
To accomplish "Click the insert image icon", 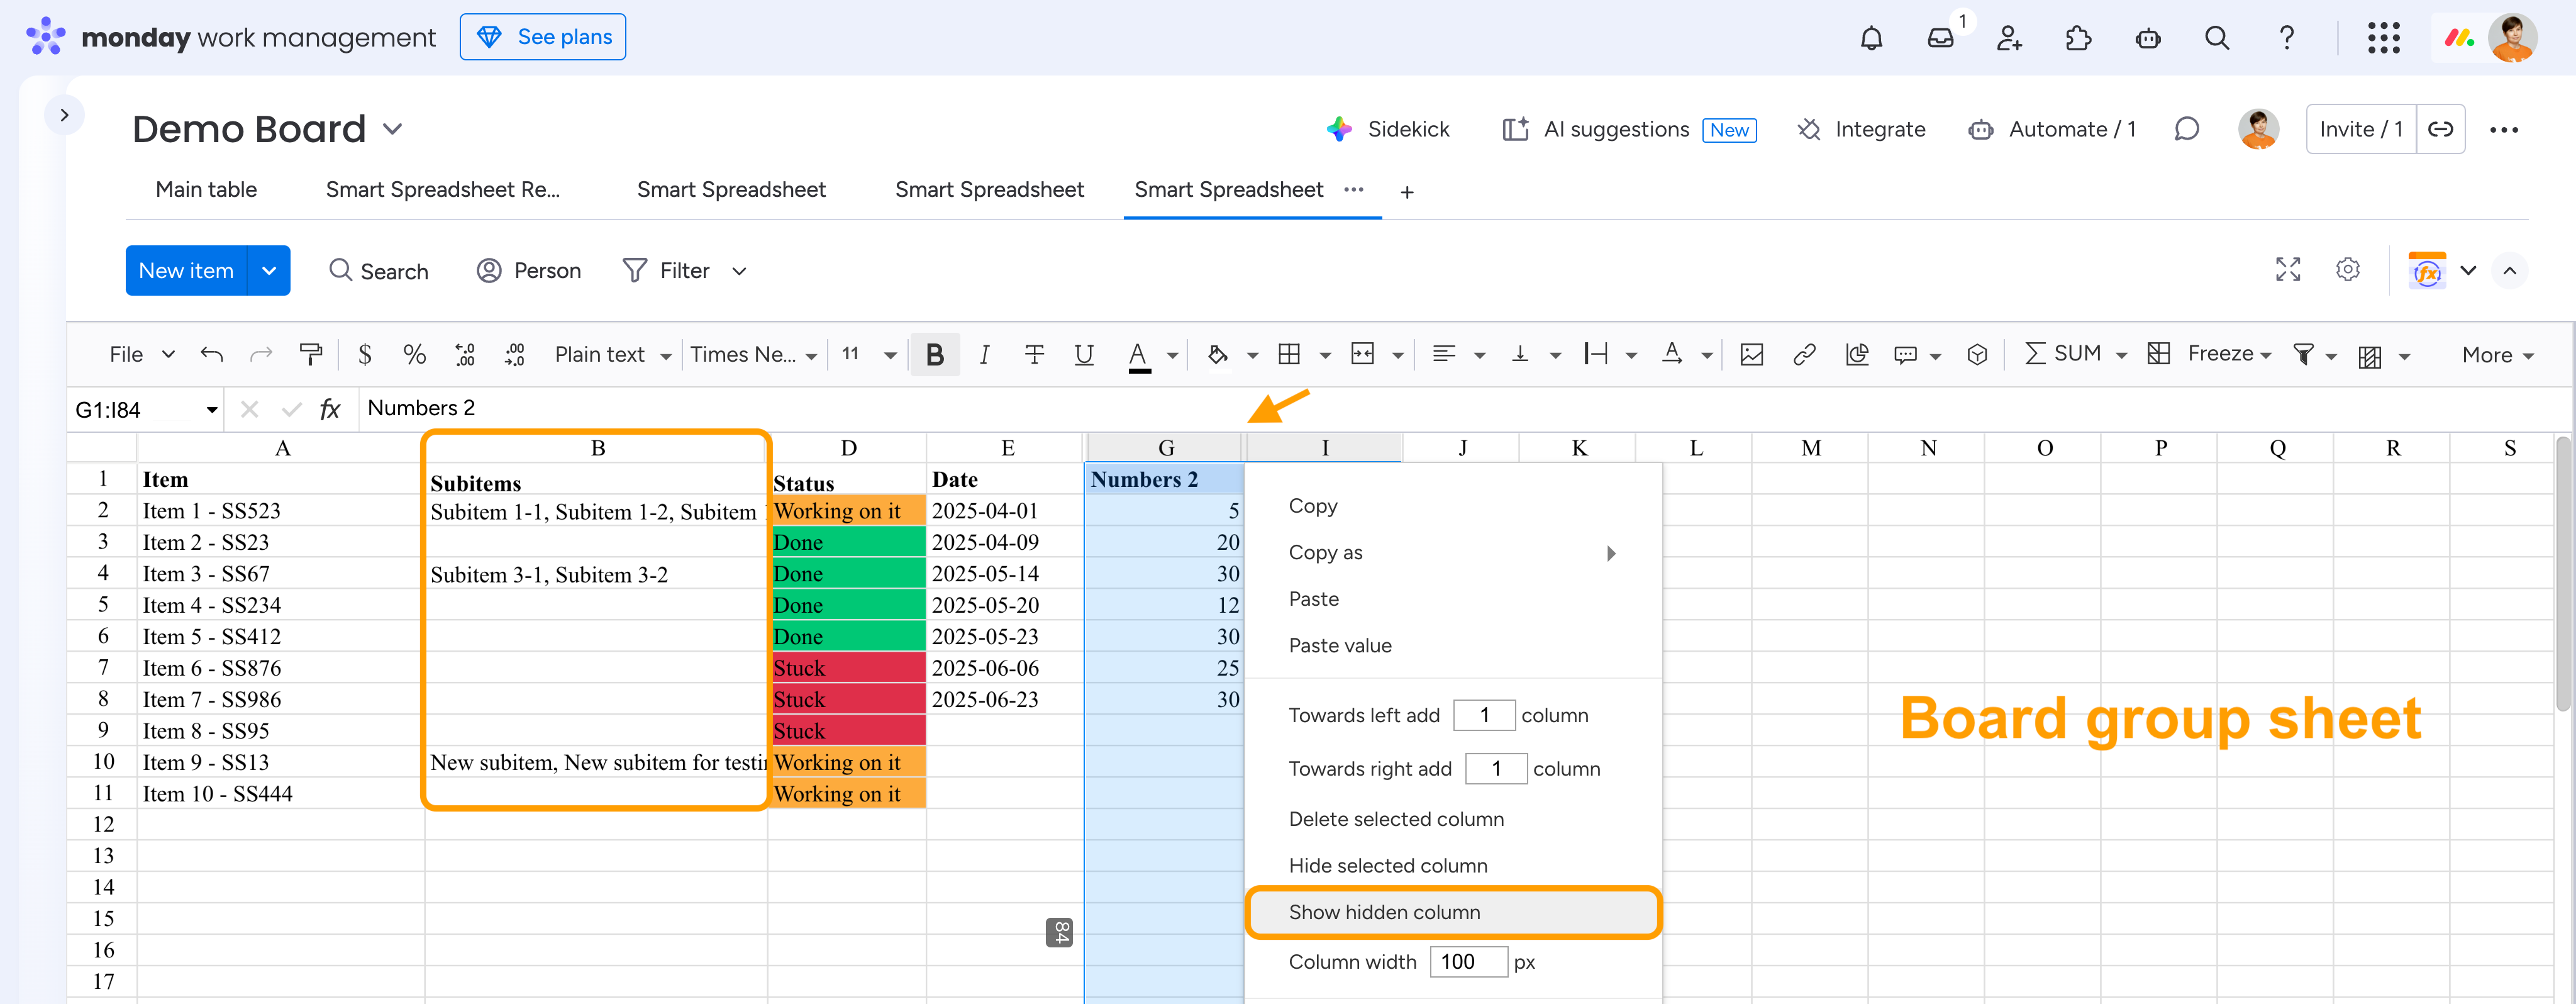I will click(x=1751, y=354).
